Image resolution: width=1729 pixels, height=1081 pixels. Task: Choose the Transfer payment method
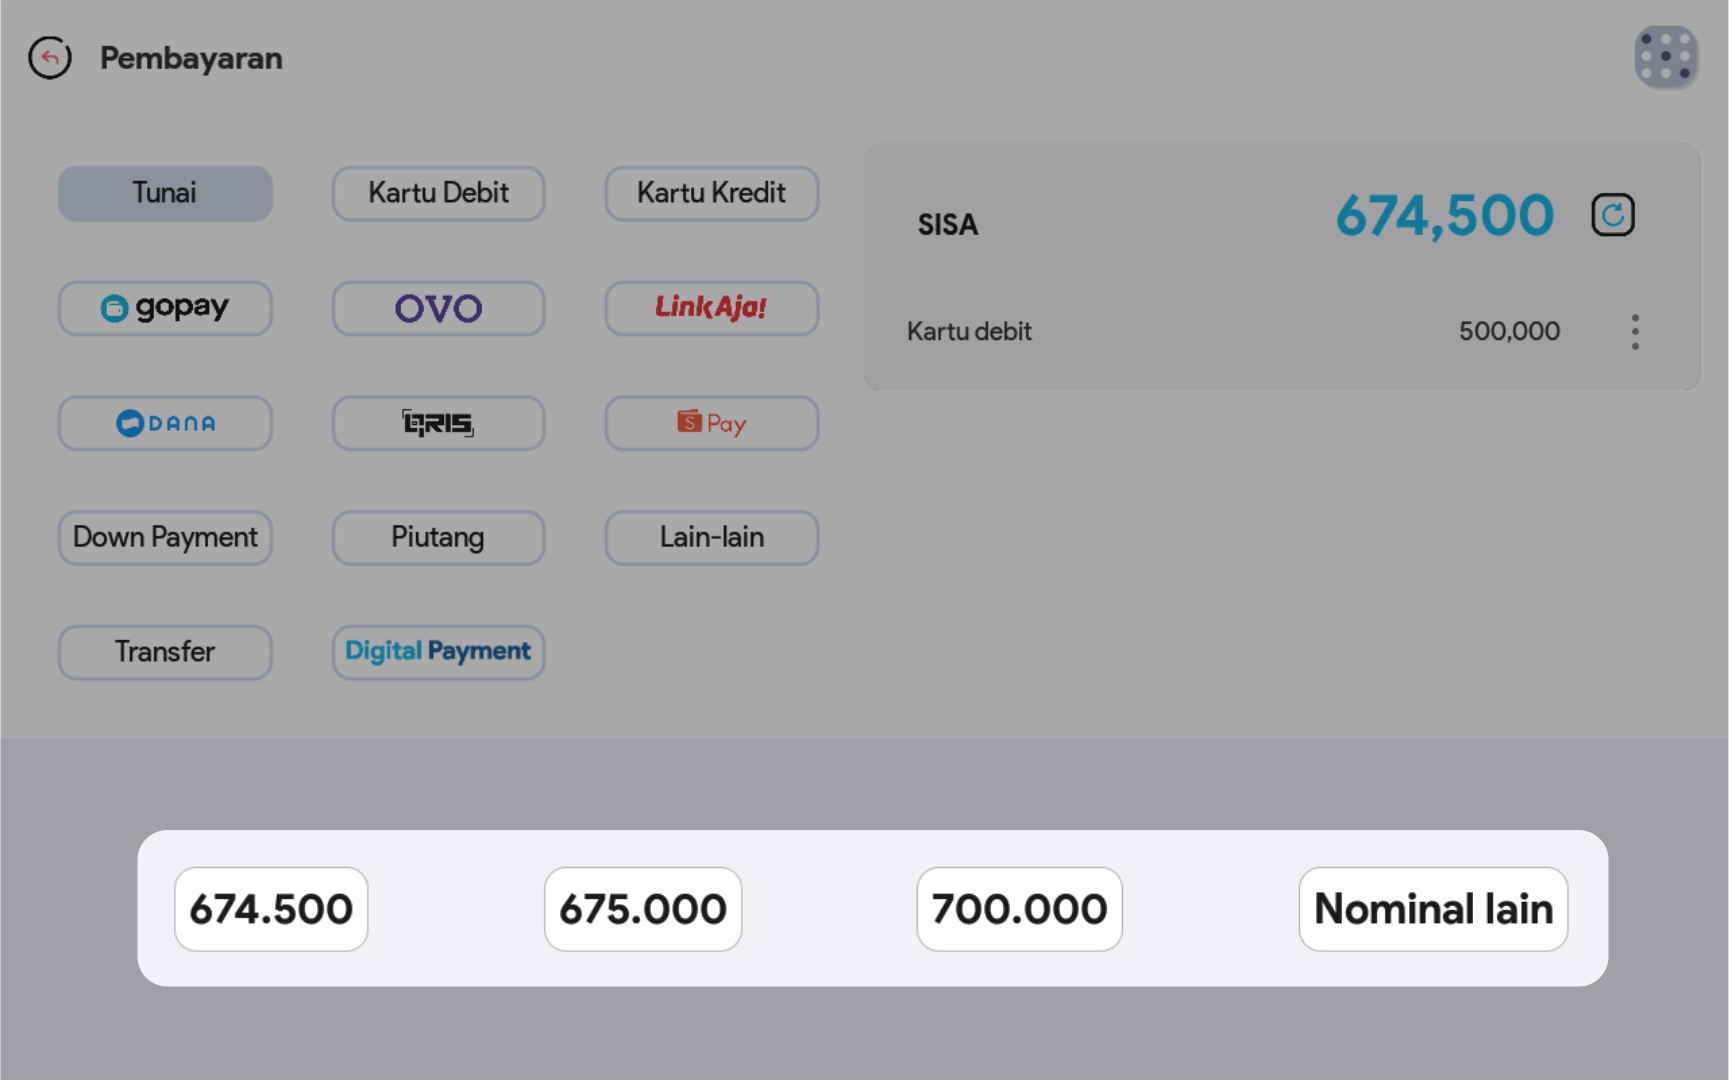point(165,652)
